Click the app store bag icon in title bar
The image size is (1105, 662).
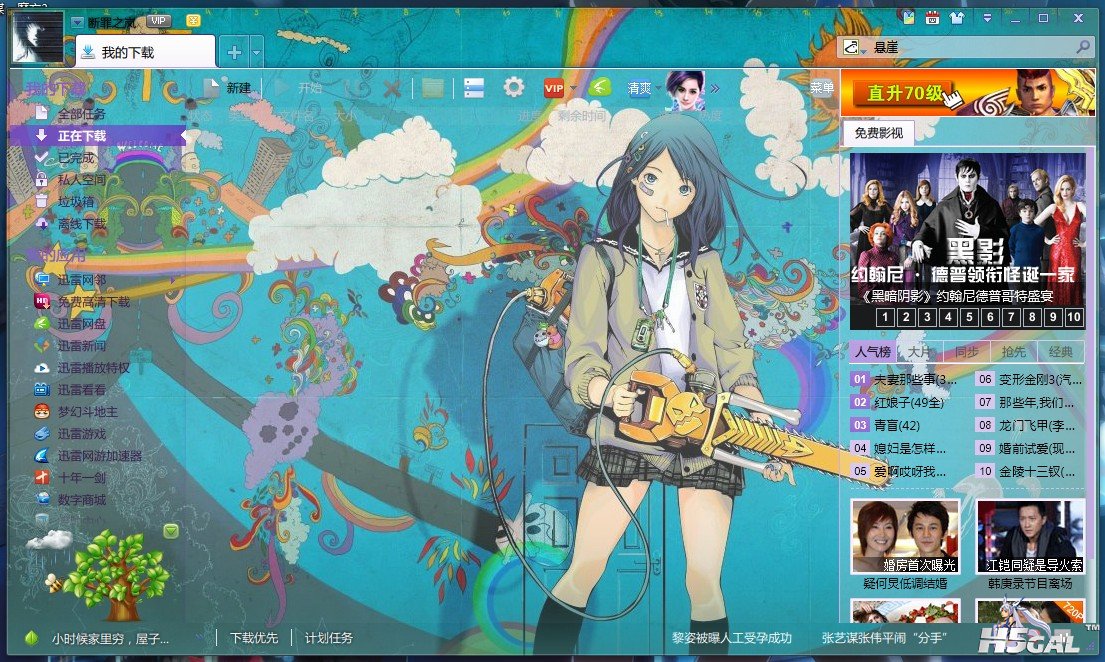click(x=908, y=18)
